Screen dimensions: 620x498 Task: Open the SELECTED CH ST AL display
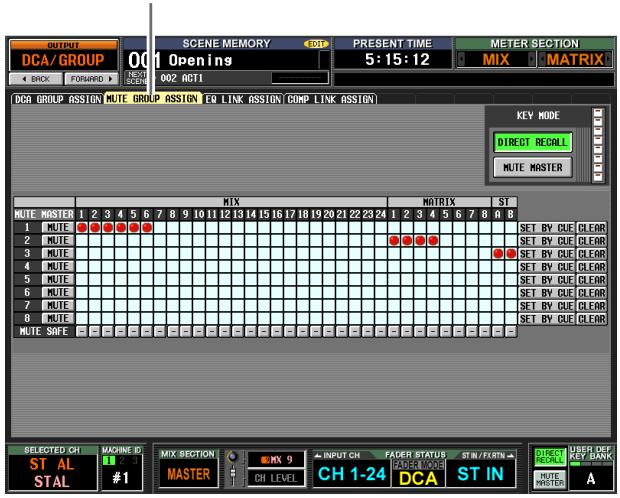(52, 473)
